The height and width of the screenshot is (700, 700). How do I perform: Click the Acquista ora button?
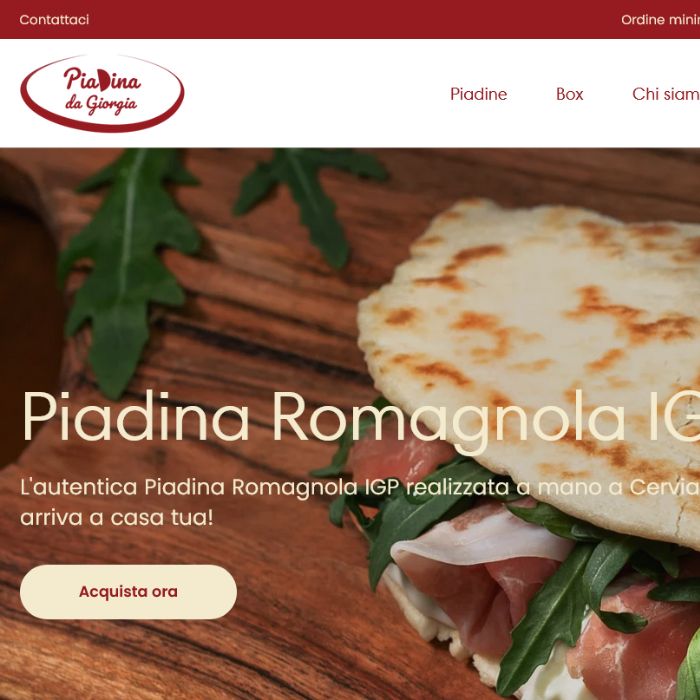coord(128,592)
